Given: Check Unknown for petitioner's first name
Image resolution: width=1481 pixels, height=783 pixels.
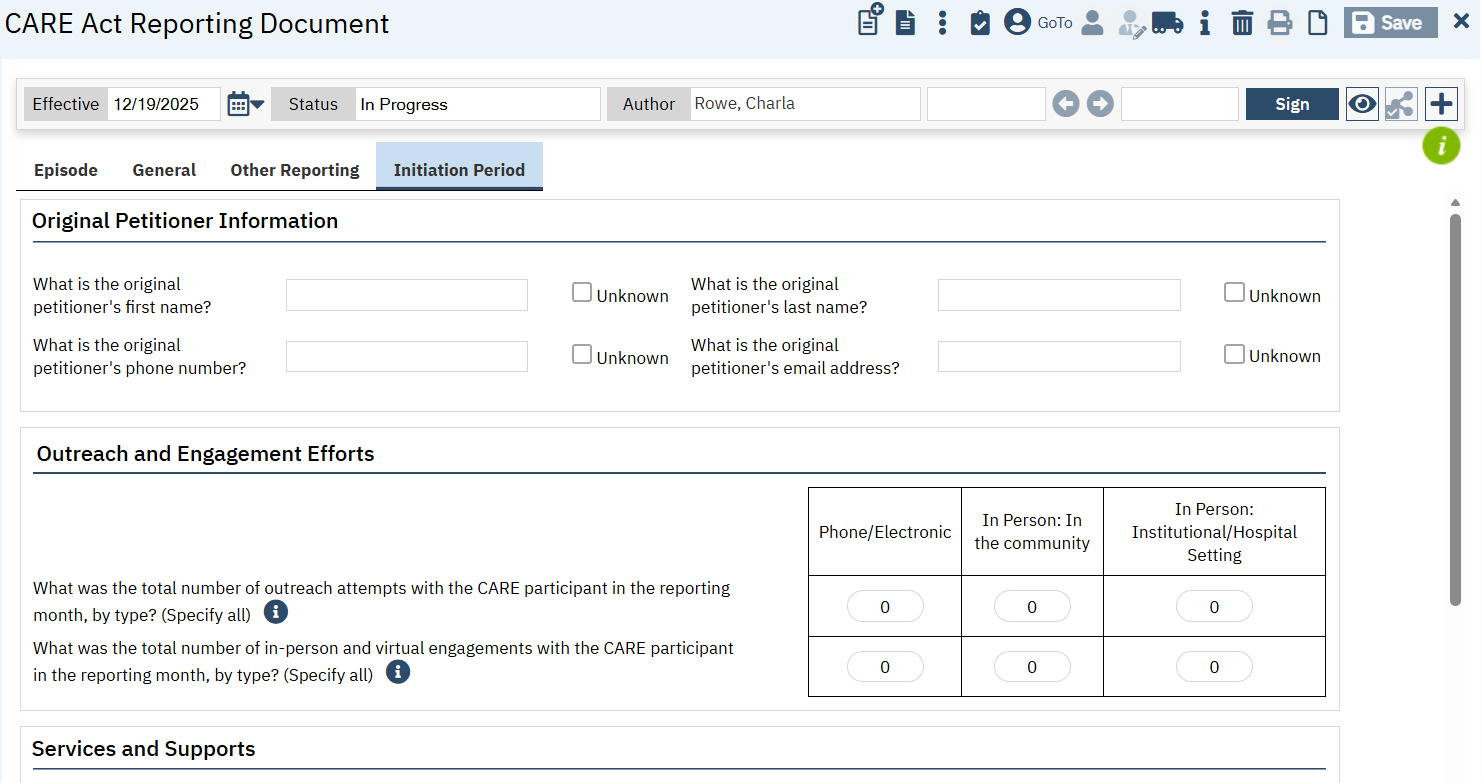Looking at the screenshot, I should (582, 293).
